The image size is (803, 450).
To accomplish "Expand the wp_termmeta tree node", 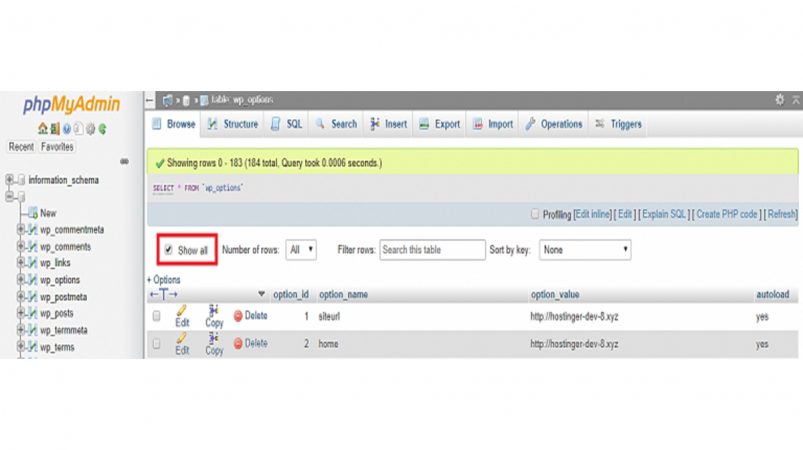I will (21, 330).
